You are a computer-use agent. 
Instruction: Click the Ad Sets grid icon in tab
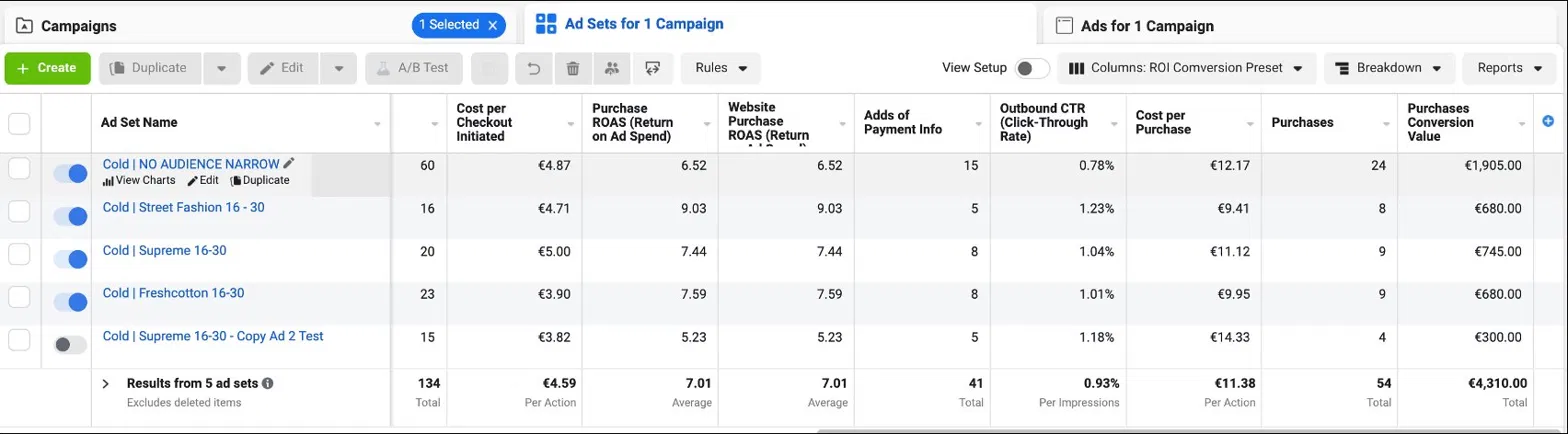click(x=546, y=24)
